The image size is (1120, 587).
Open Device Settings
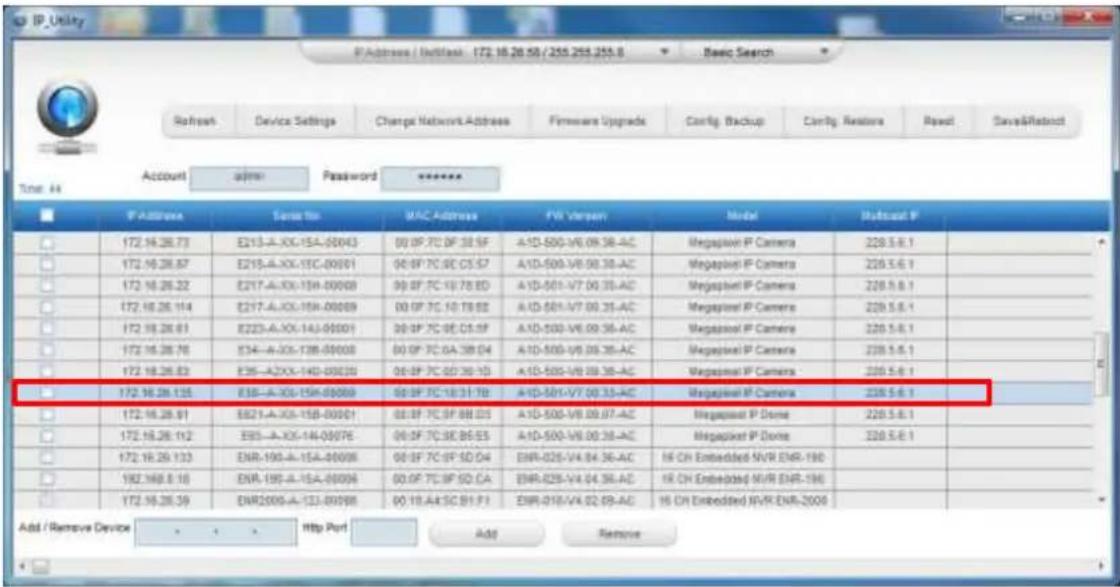(295, 121)
